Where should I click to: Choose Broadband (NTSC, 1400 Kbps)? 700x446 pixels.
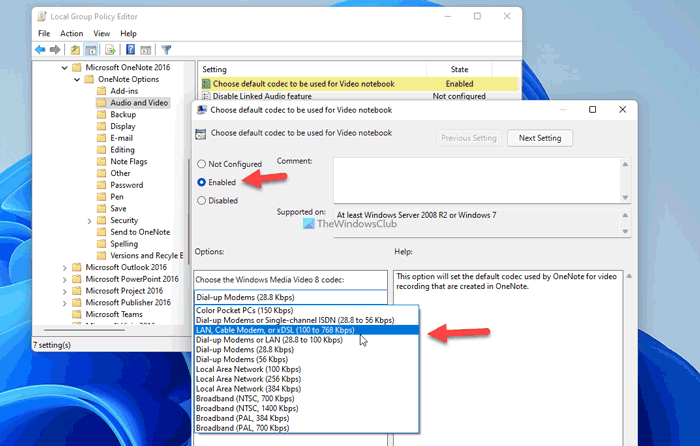point(307,408)
